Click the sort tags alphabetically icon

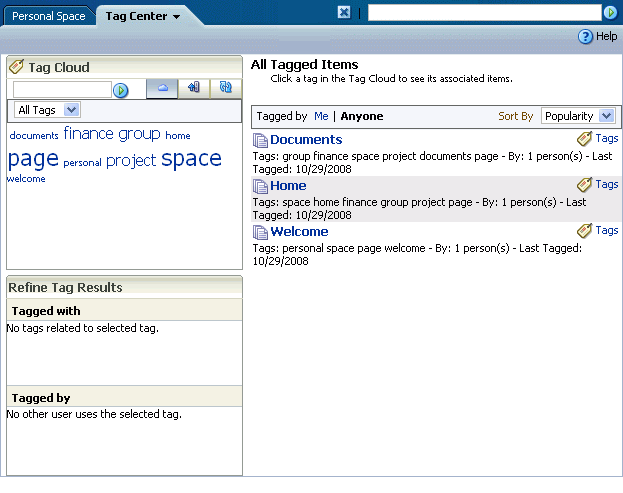[194, 88]
